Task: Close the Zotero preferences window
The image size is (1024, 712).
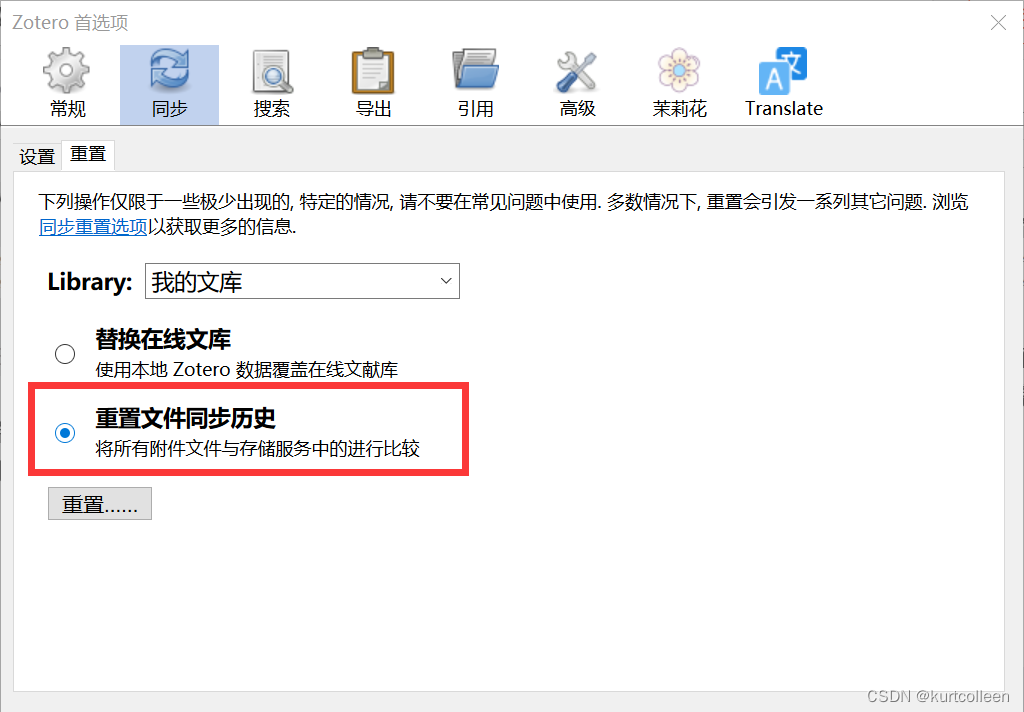Action: (x=998, y=22)
